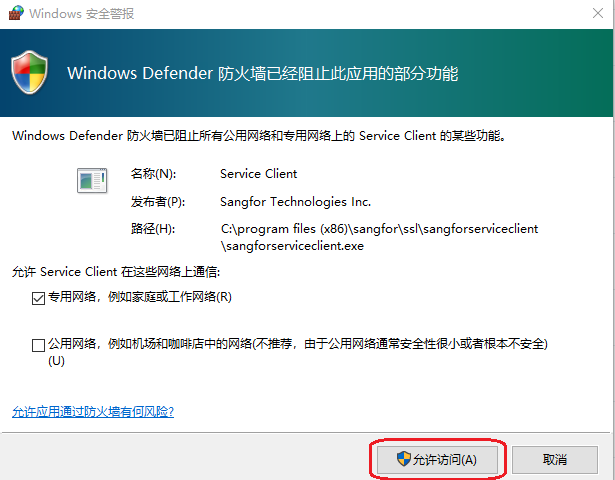615x480 pixels.
Task: Enable the 公用网络 checkbox
Action: tap(39, 345)
